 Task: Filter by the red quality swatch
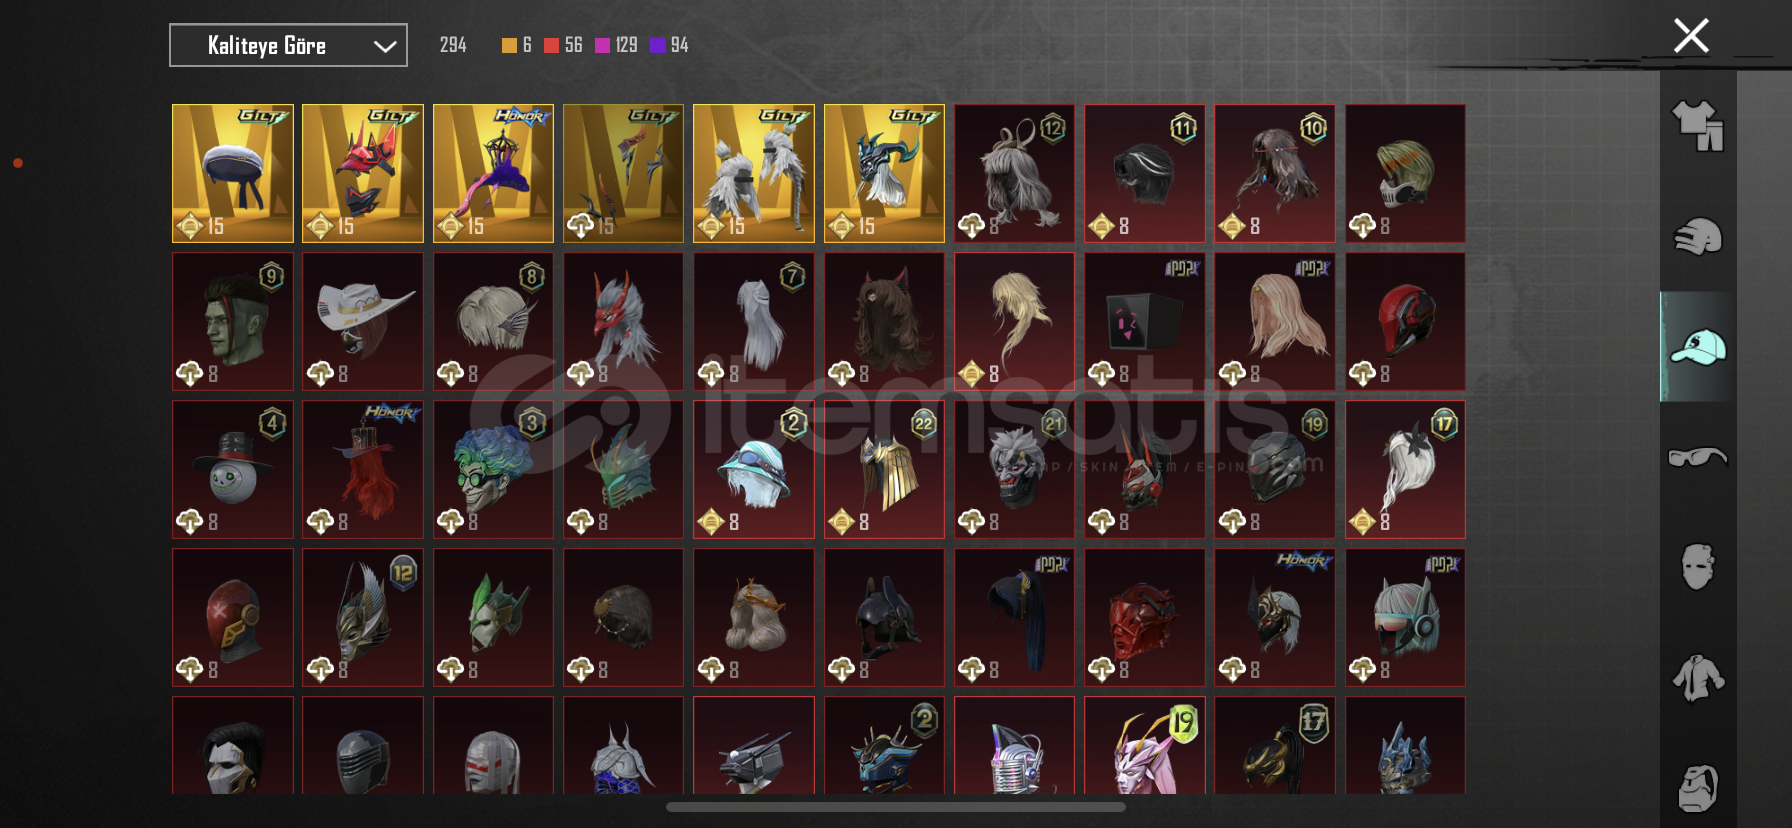551,45
